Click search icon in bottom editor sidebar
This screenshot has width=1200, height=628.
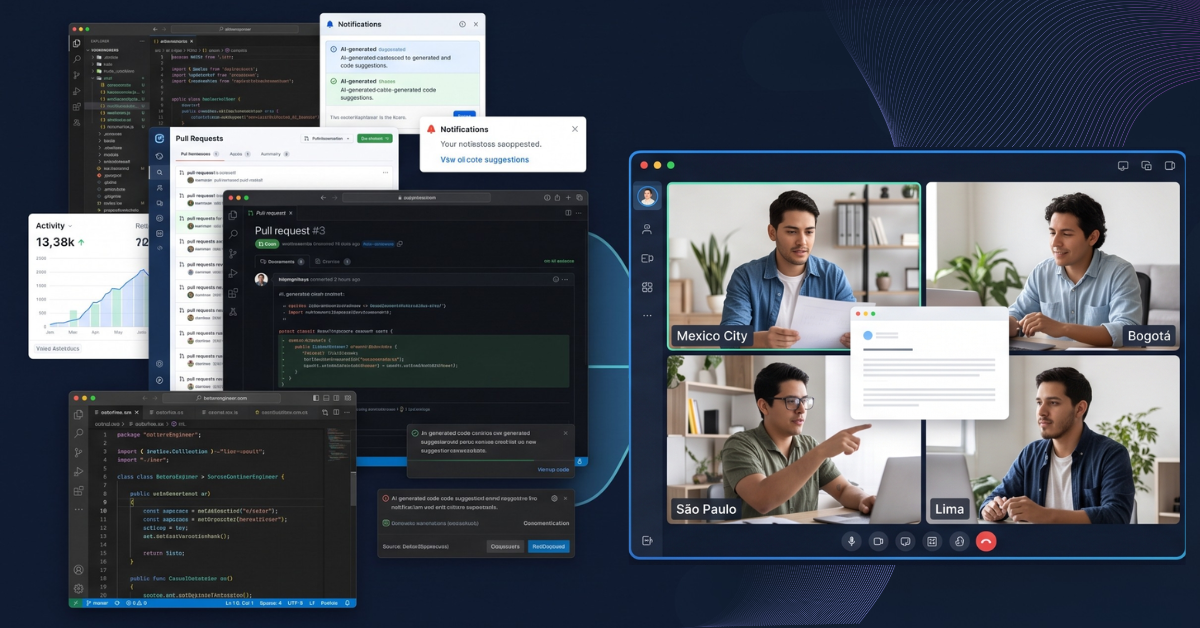(x=78, y=433)
